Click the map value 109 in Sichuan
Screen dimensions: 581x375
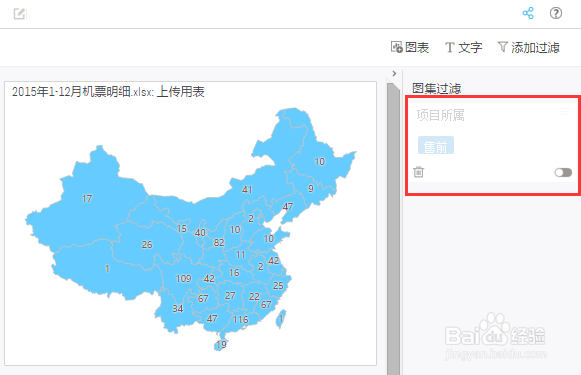[183, 278]
